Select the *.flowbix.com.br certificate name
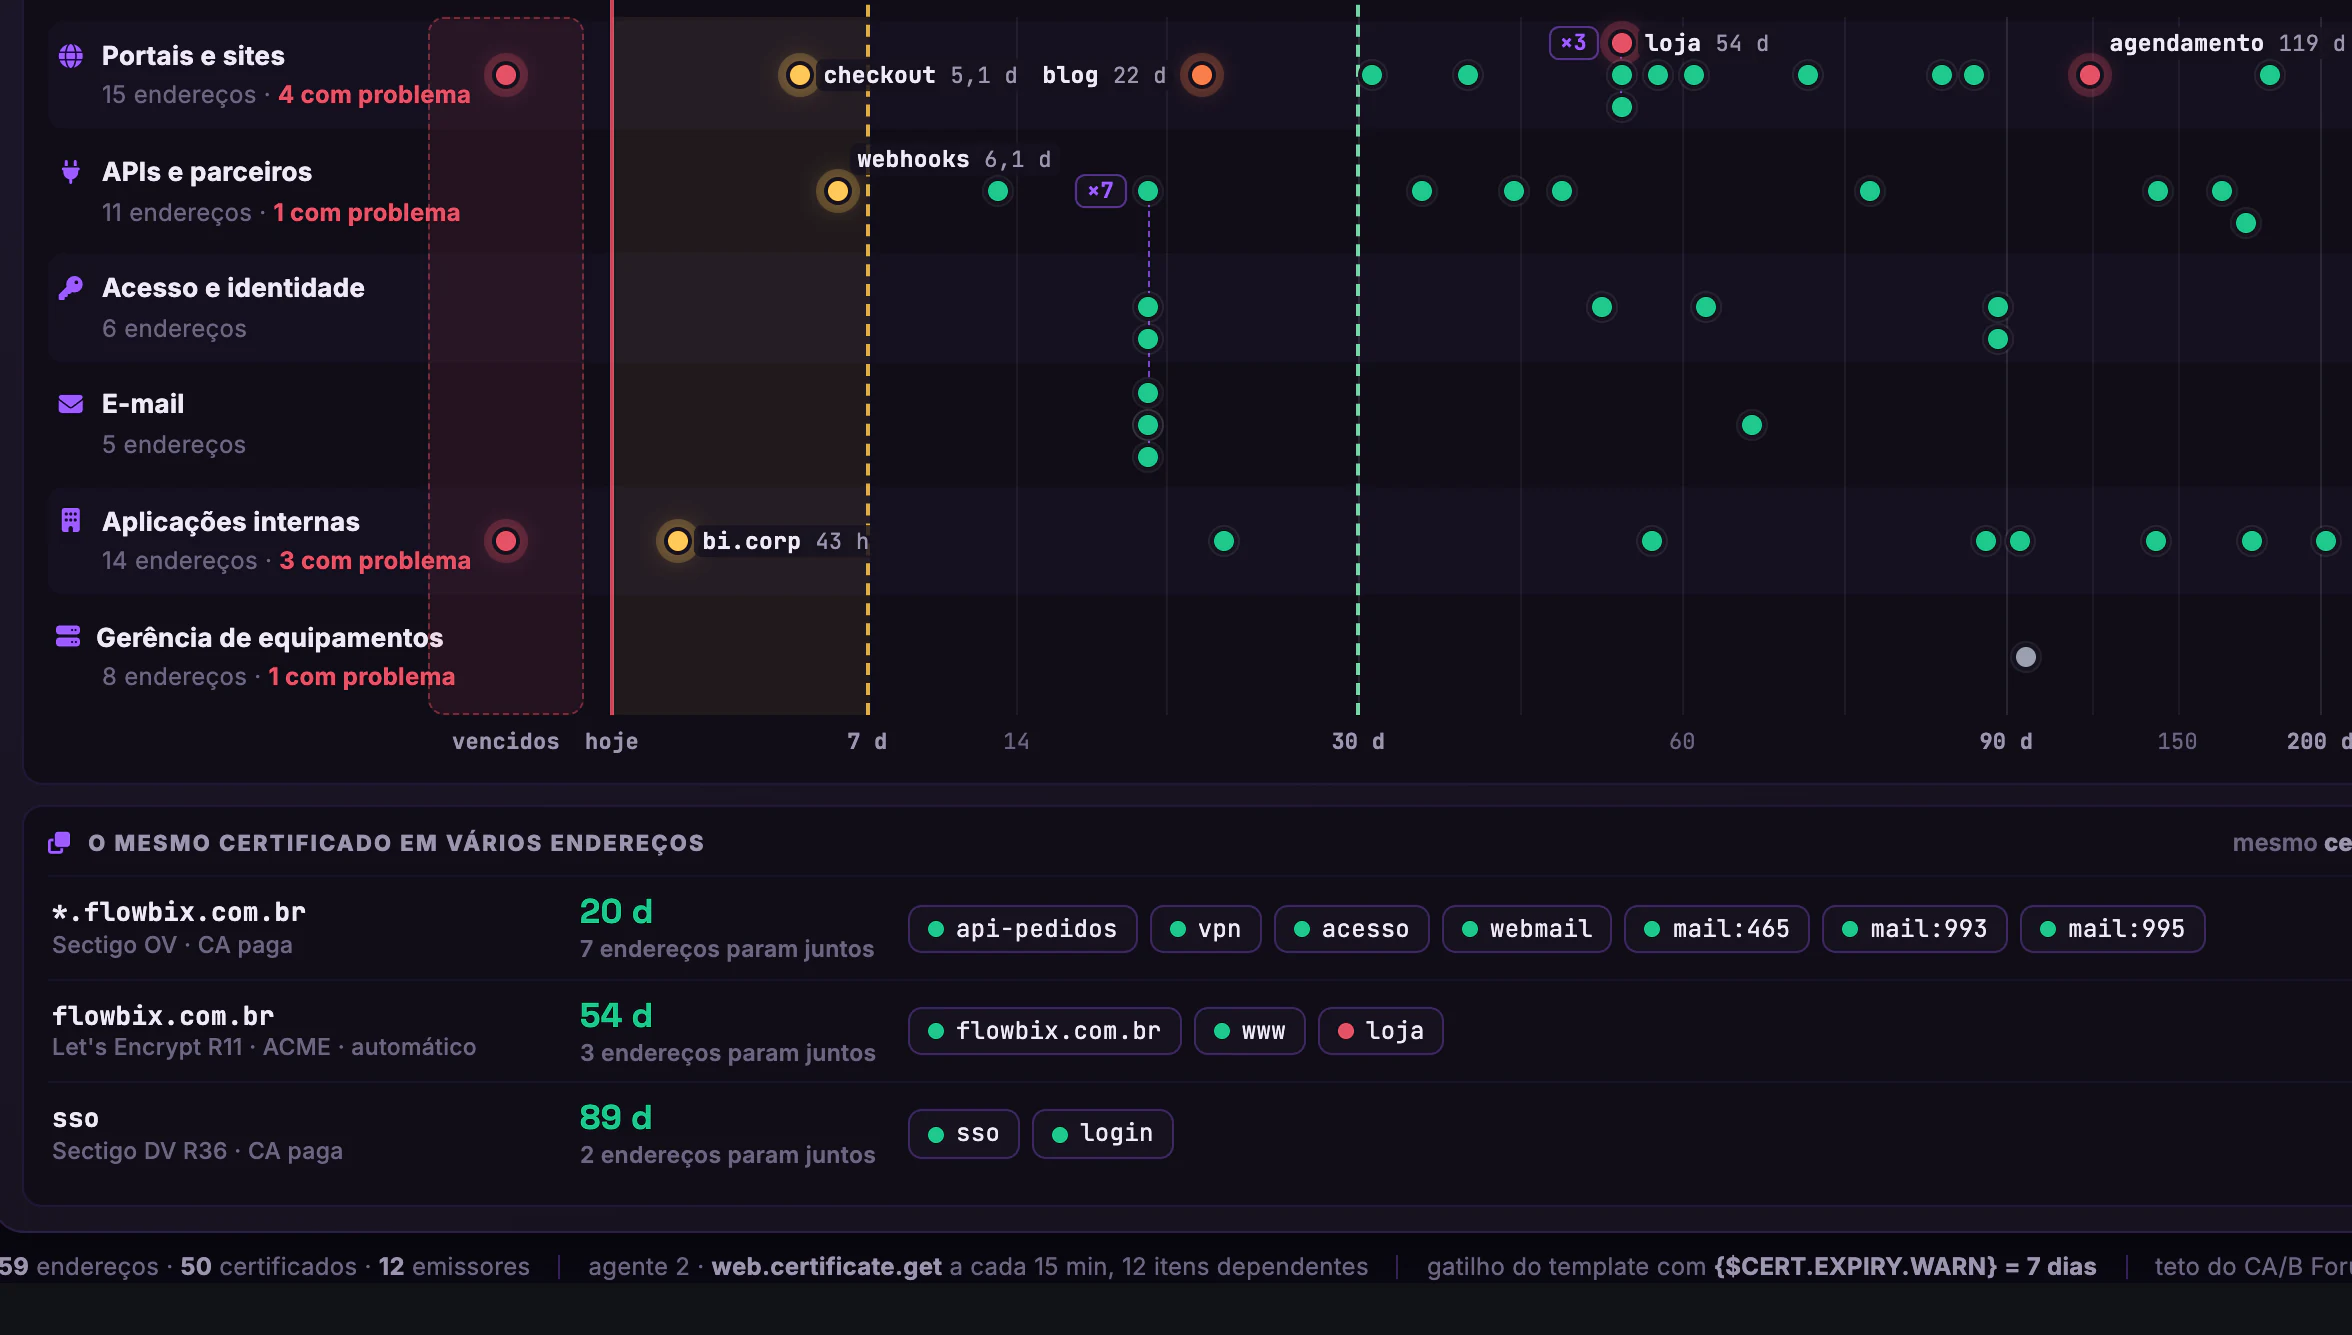Viewport: 2352px width, 1335px height. pos(179,912)
